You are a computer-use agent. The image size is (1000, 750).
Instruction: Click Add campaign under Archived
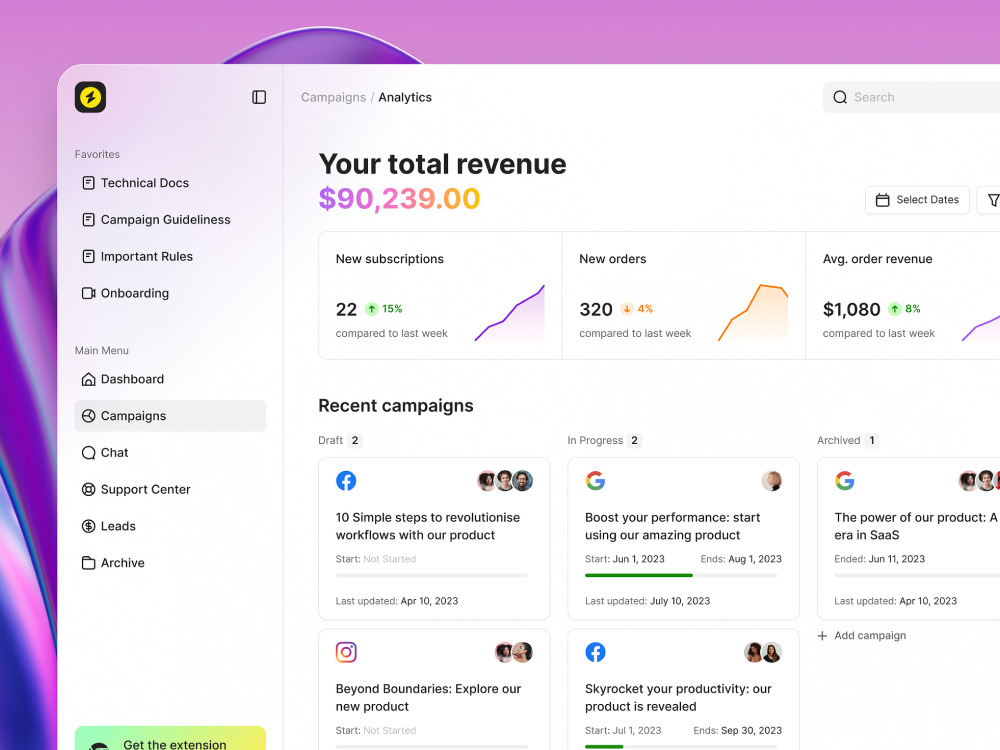point(862,636)
